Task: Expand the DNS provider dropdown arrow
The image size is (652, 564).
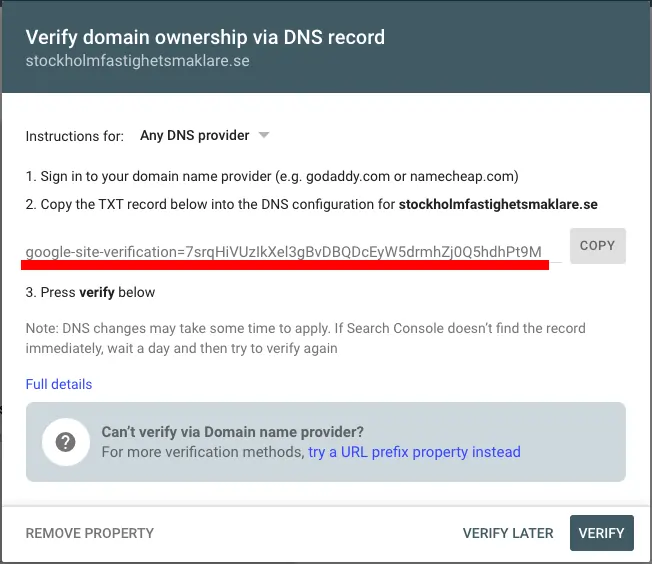Action: point(264,135)
